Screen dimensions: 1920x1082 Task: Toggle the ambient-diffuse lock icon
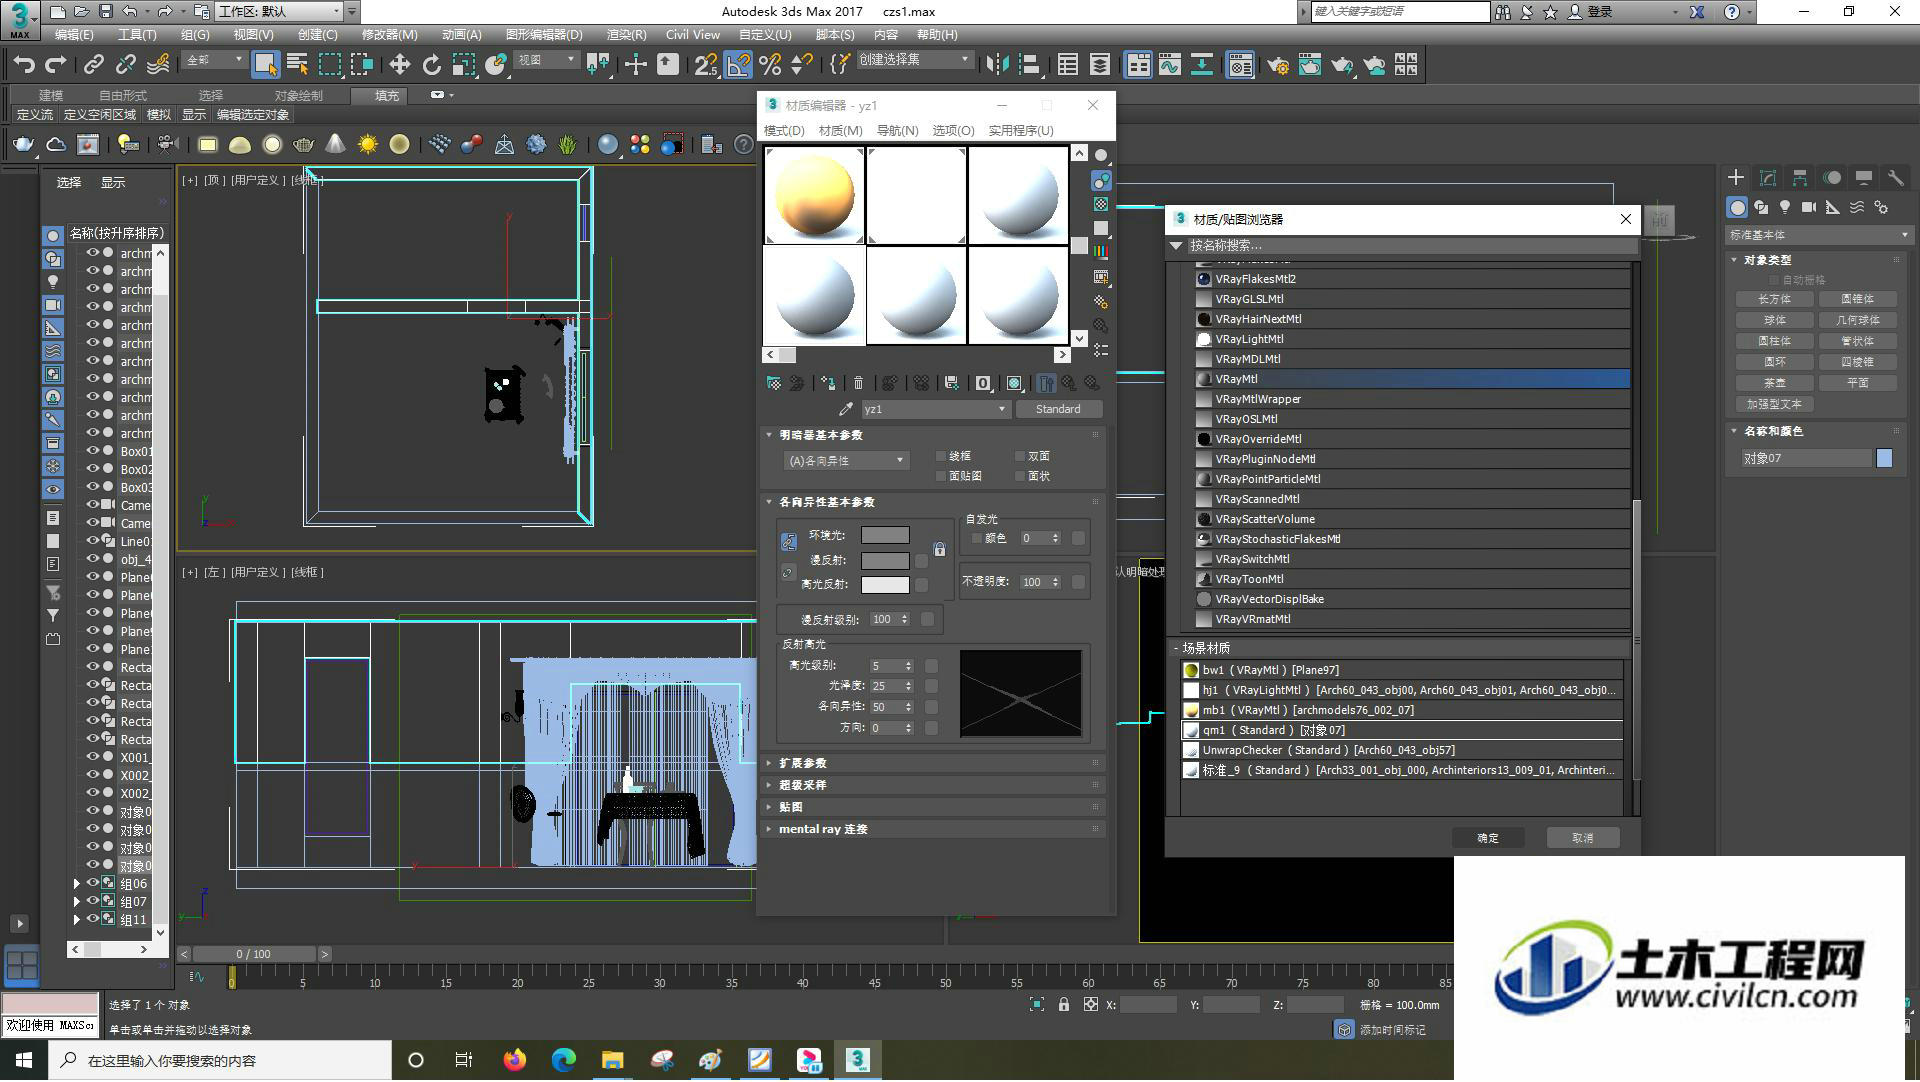point(939,549)
